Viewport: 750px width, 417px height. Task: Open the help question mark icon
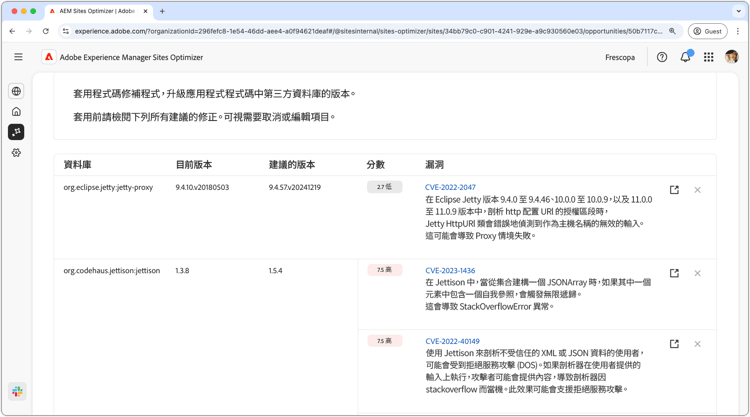point(662,57)
